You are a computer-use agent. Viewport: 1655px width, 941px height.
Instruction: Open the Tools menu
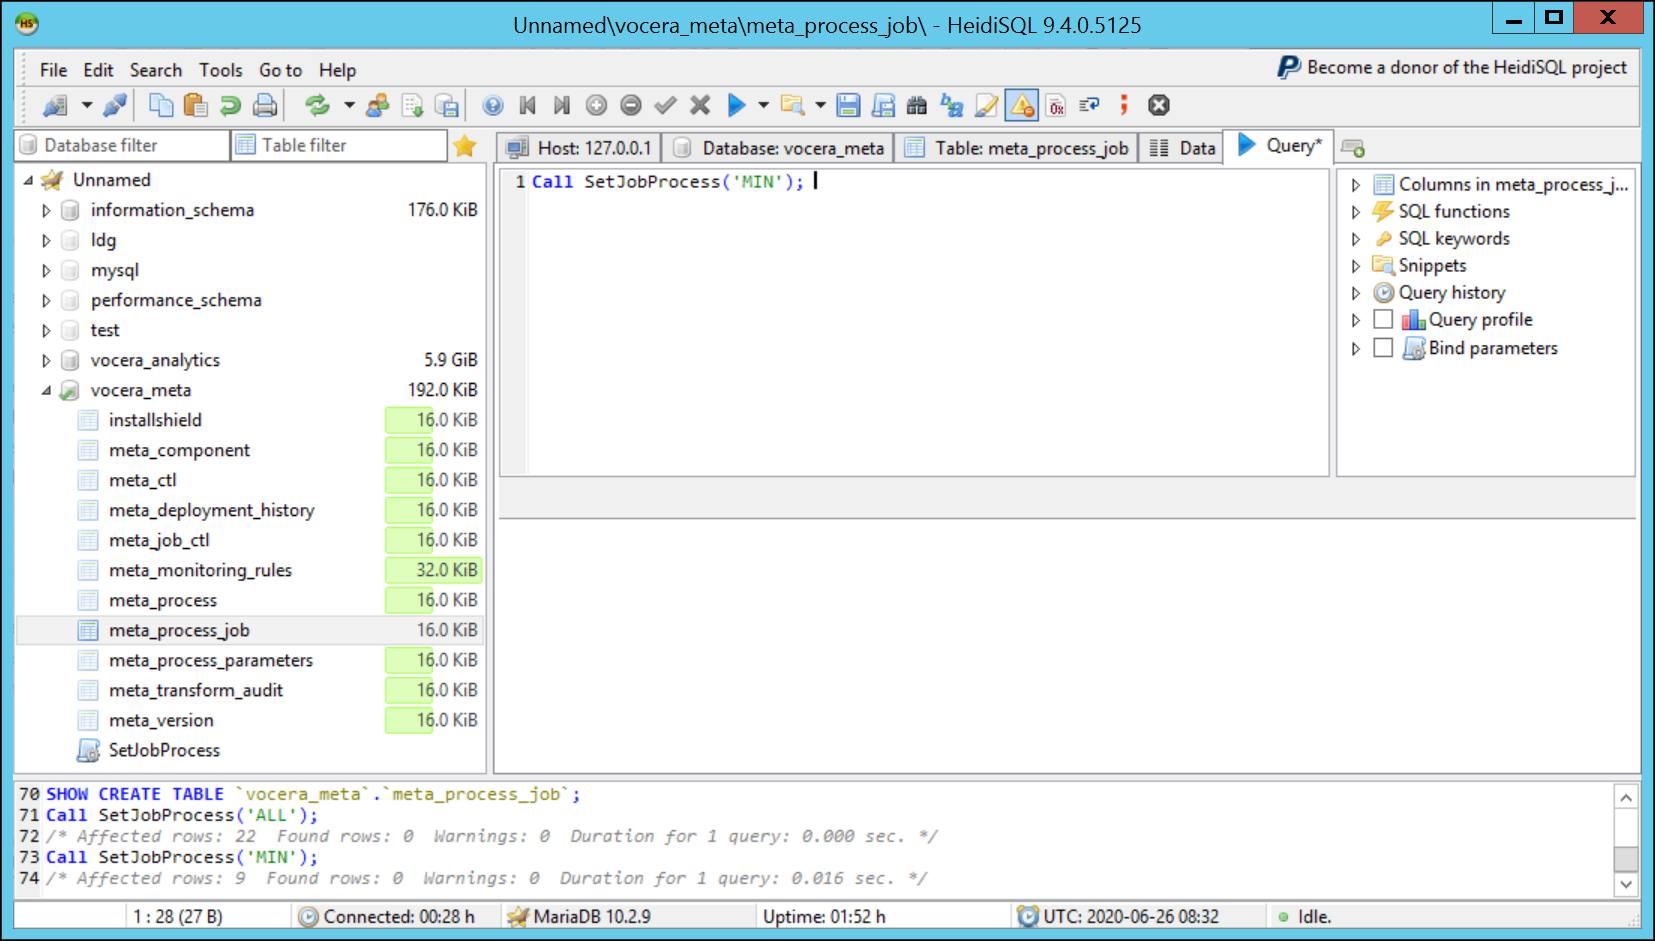coord(220,70)
